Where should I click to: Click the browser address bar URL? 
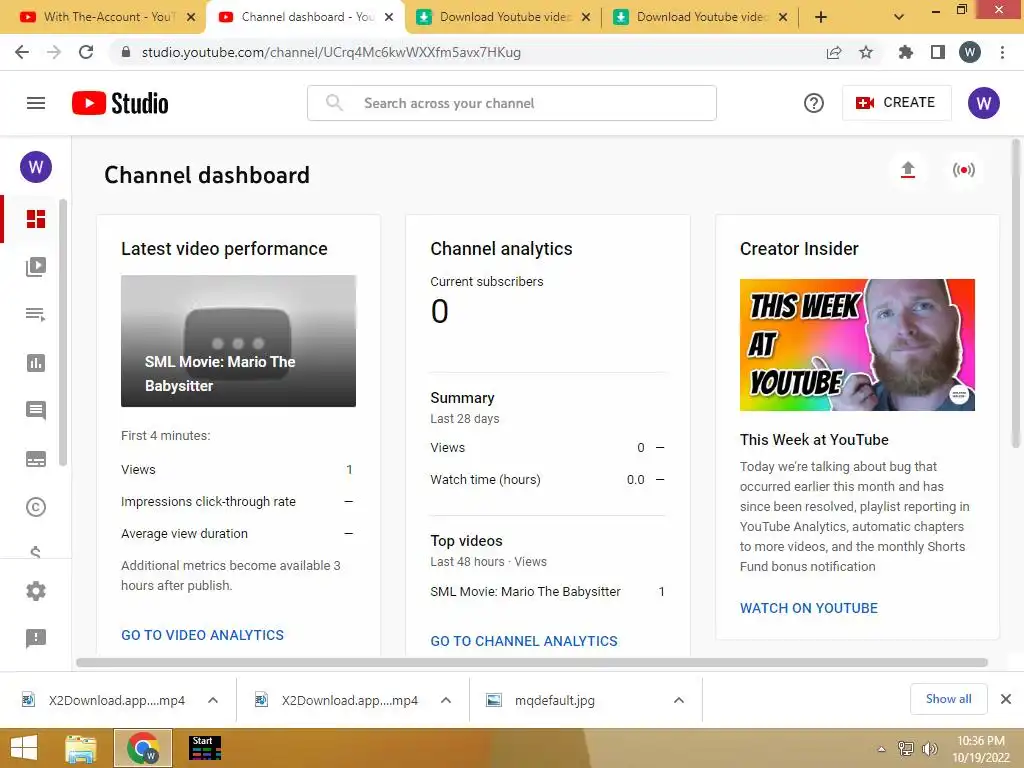tap(331, 52)
